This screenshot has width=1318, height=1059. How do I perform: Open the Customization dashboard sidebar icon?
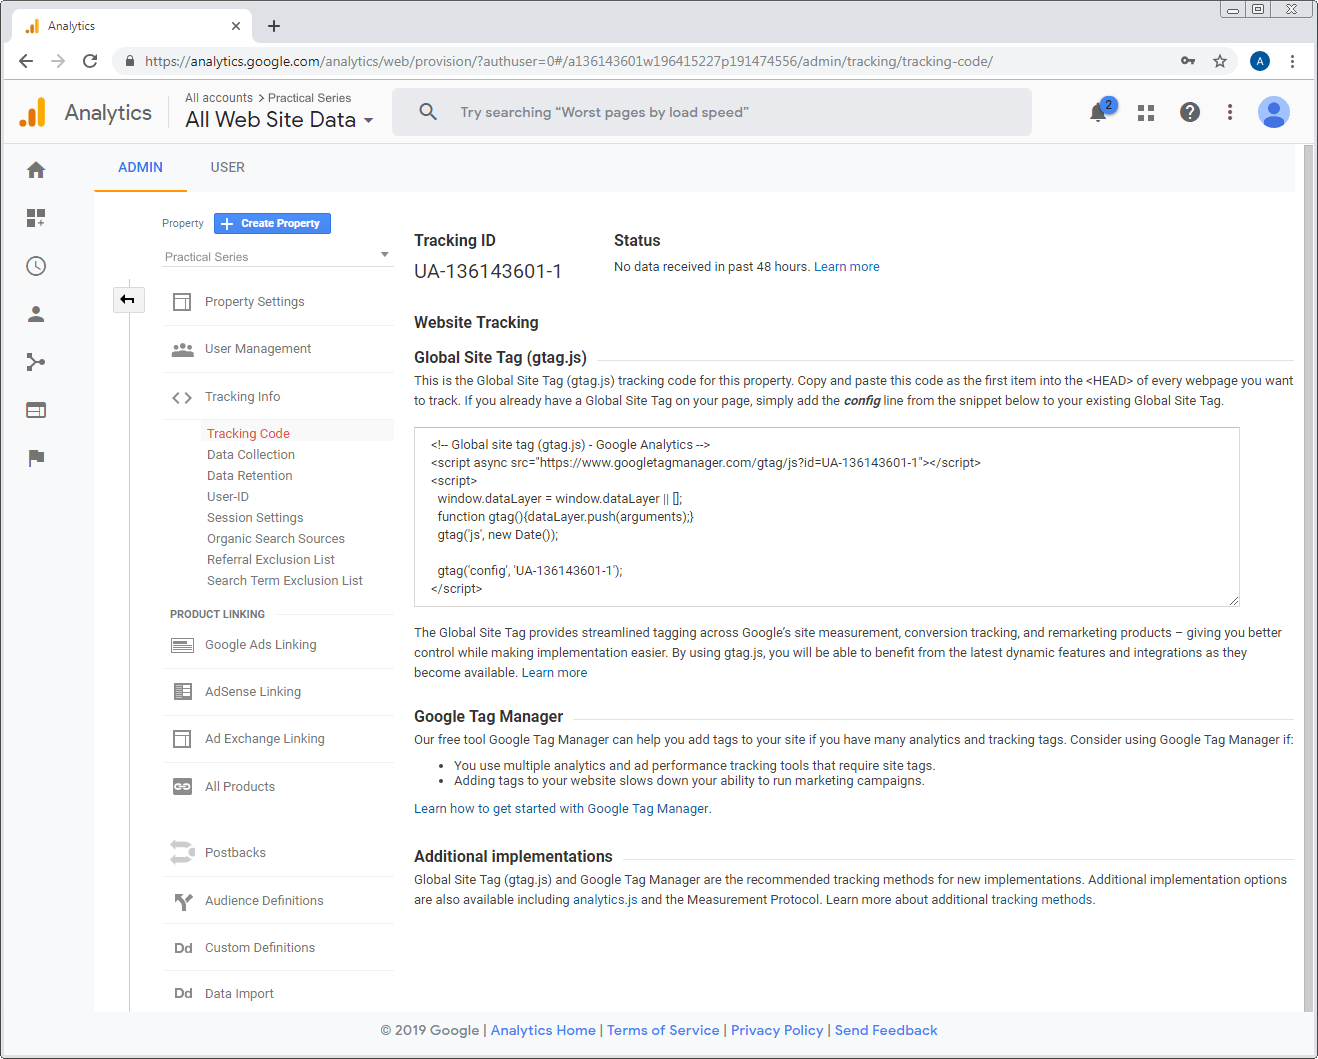tap(36, 218)
